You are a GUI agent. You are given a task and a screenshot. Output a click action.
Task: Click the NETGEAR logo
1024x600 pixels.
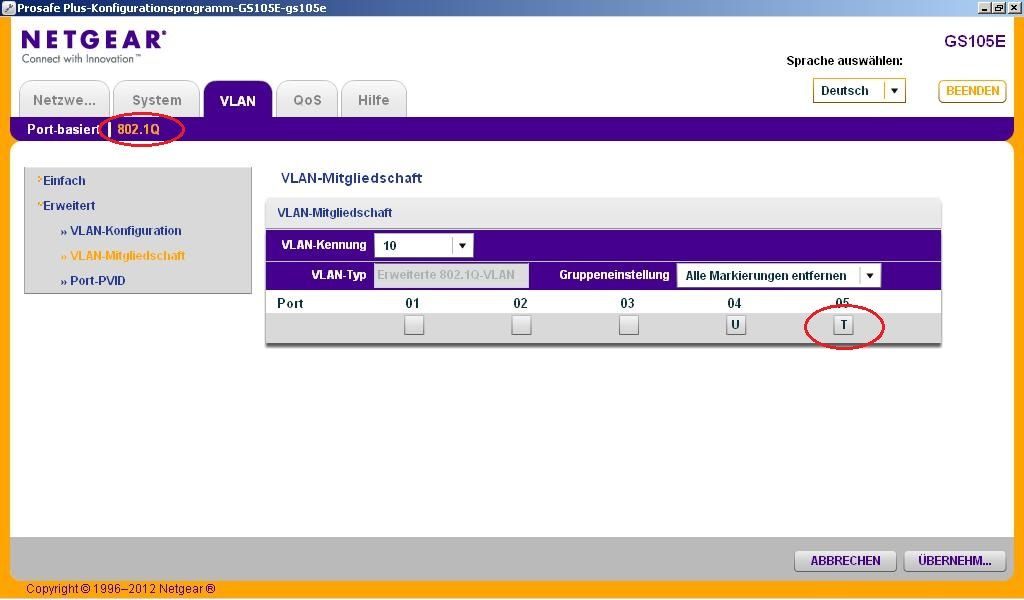(93, 46)
